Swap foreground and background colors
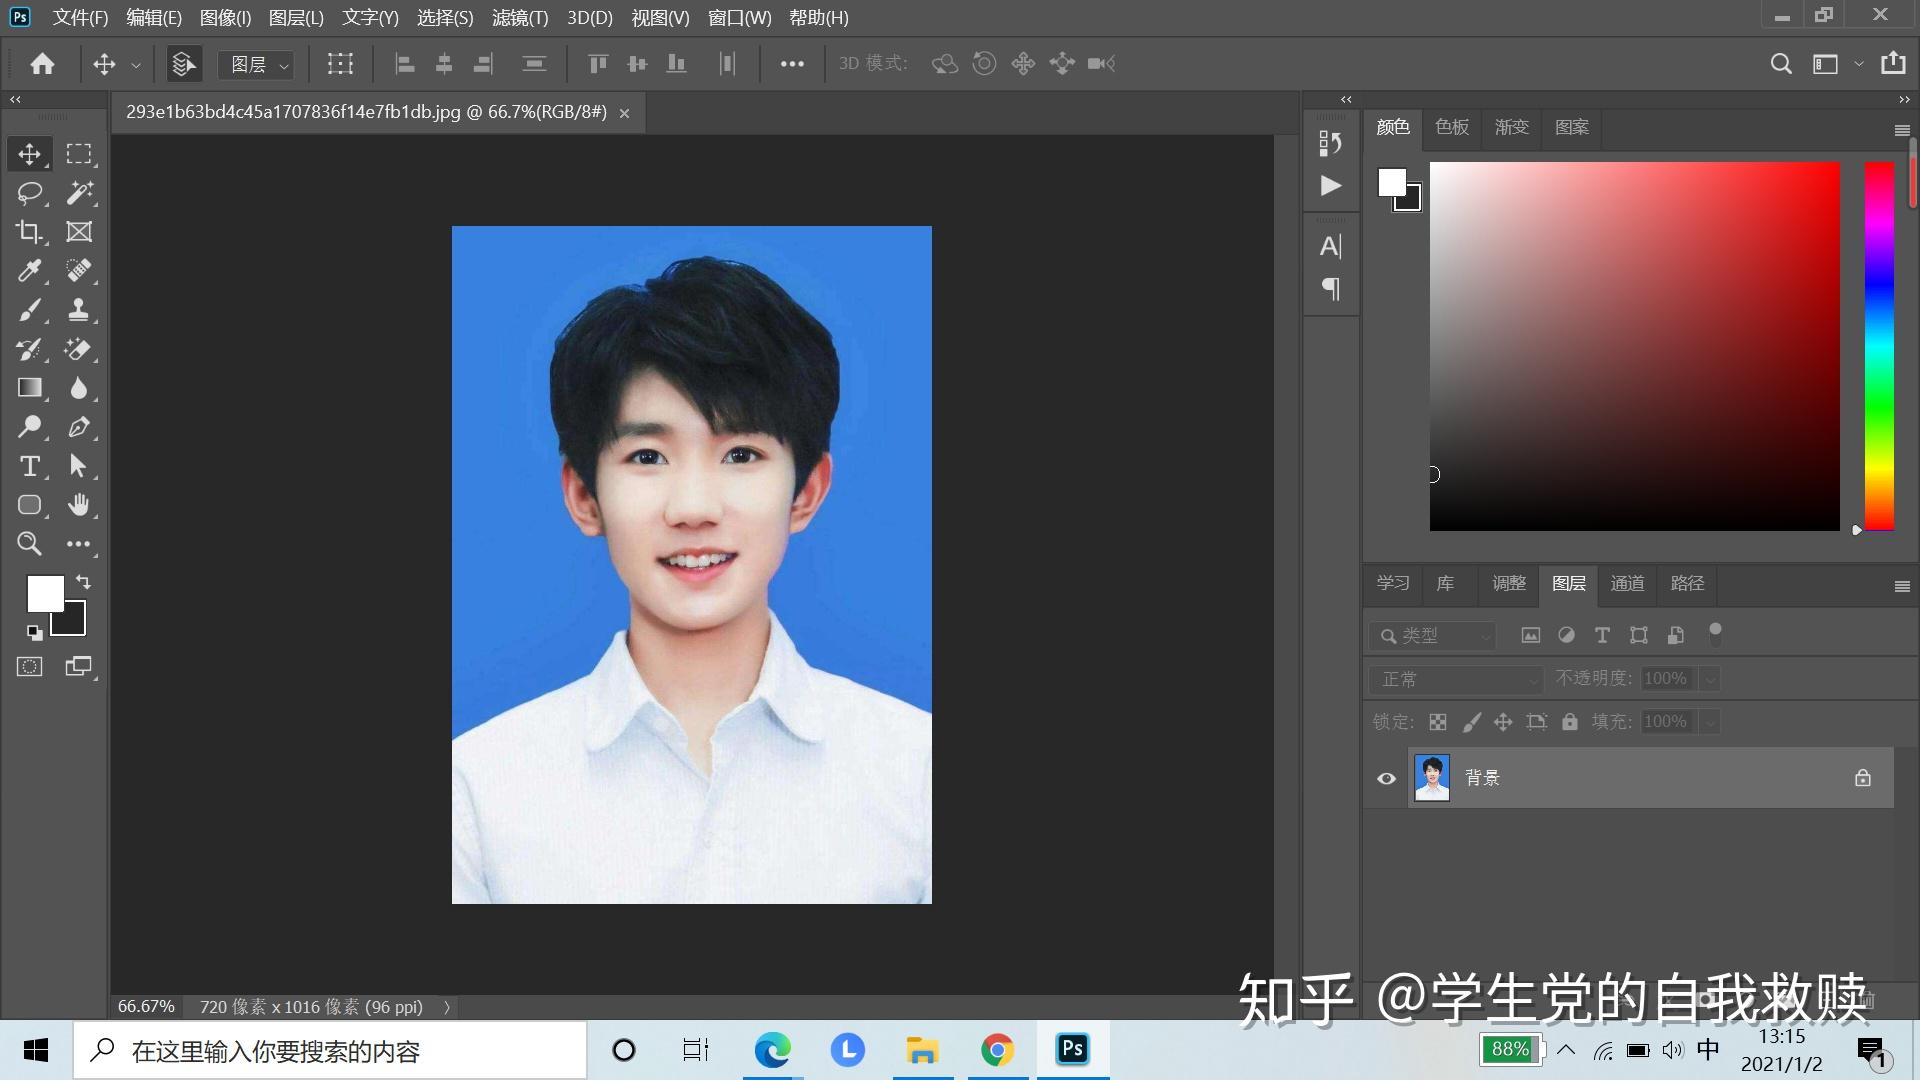This screenshot has width=1920, height=1080. pyautogui.click(x=83, y=581)
